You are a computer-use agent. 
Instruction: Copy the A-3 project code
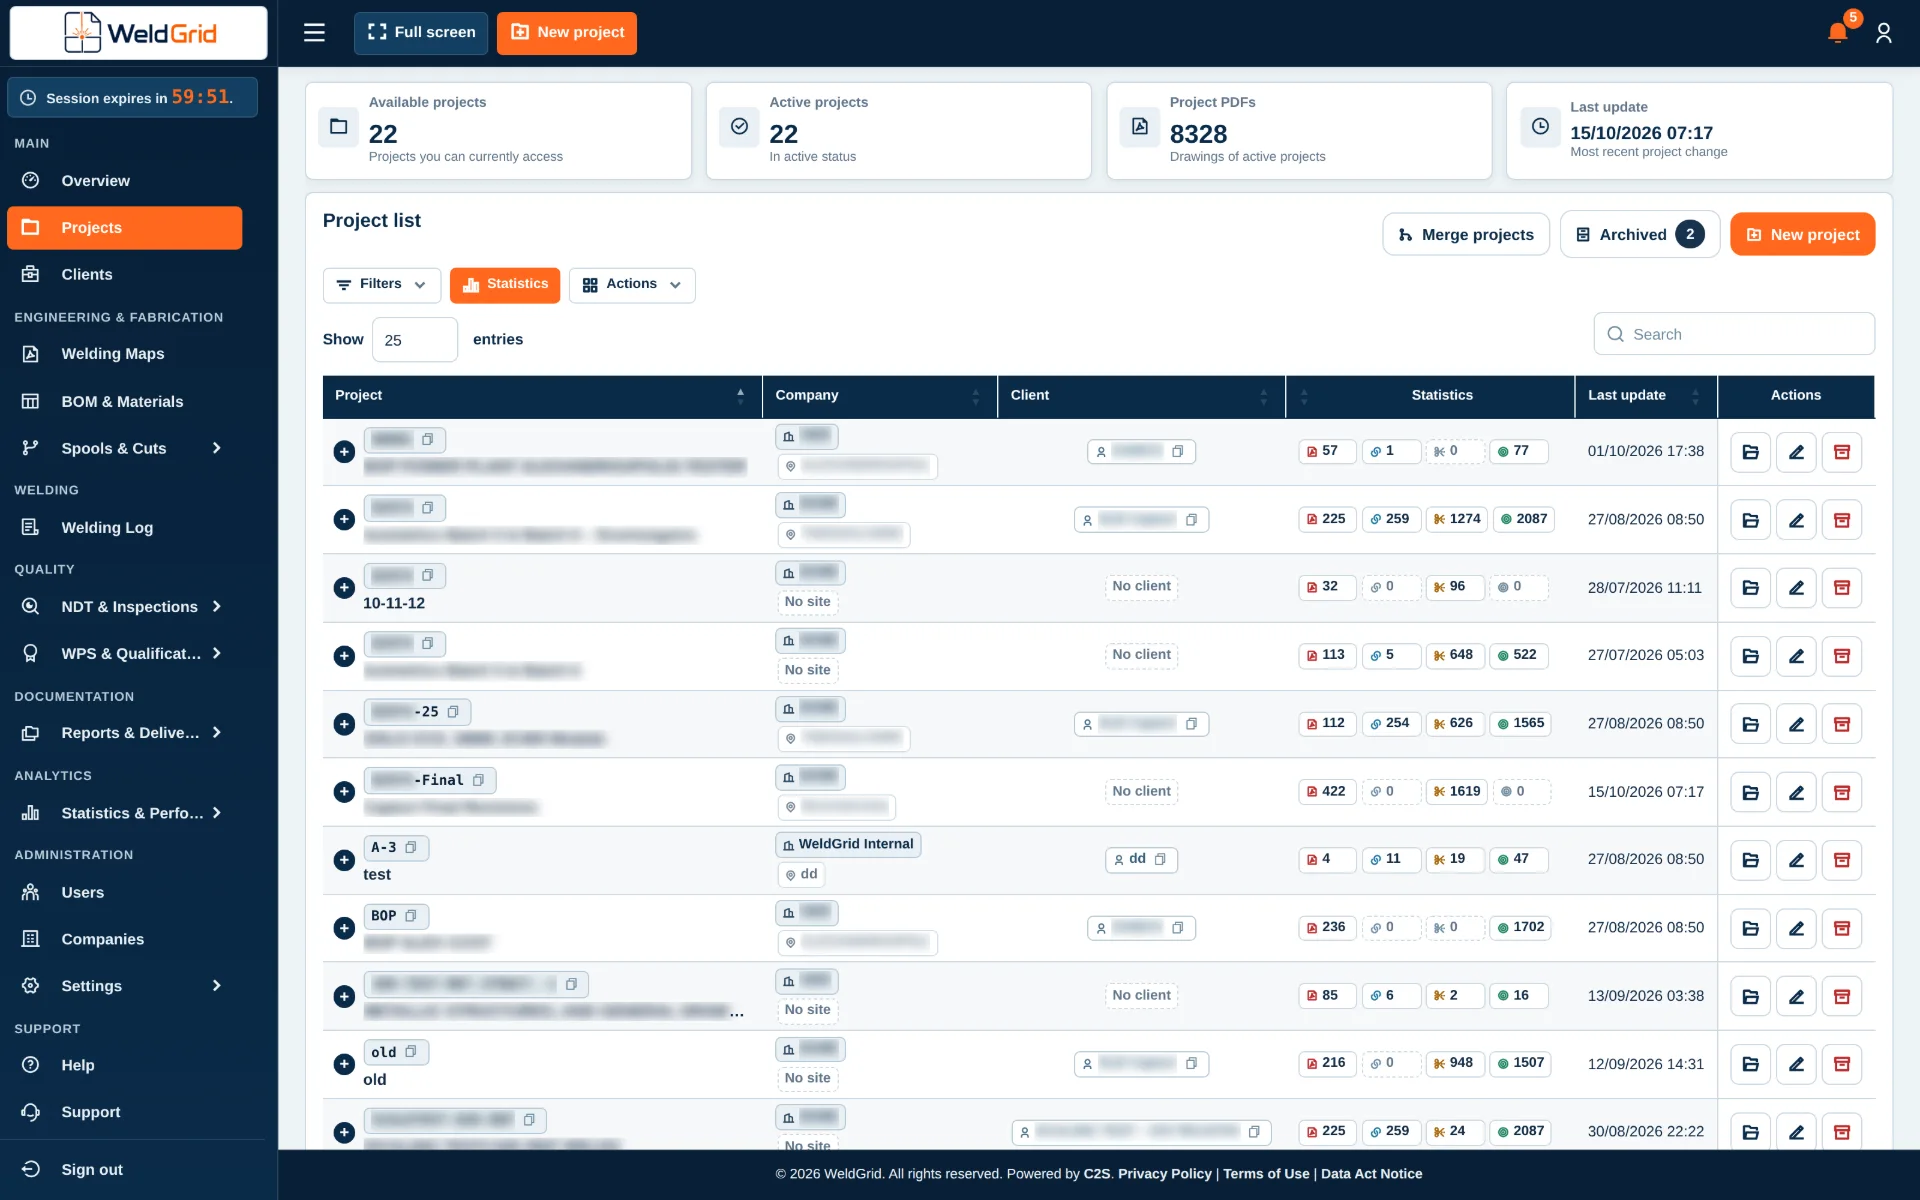[411, 847]
